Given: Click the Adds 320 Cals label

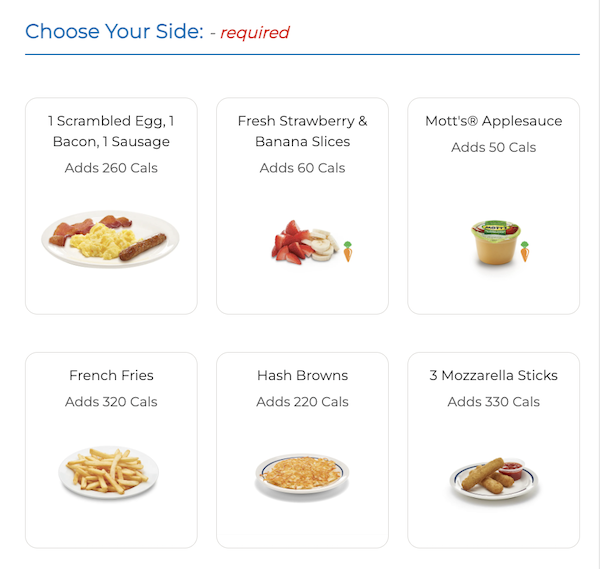Looking at the screenshot, I should coord(111,402).
